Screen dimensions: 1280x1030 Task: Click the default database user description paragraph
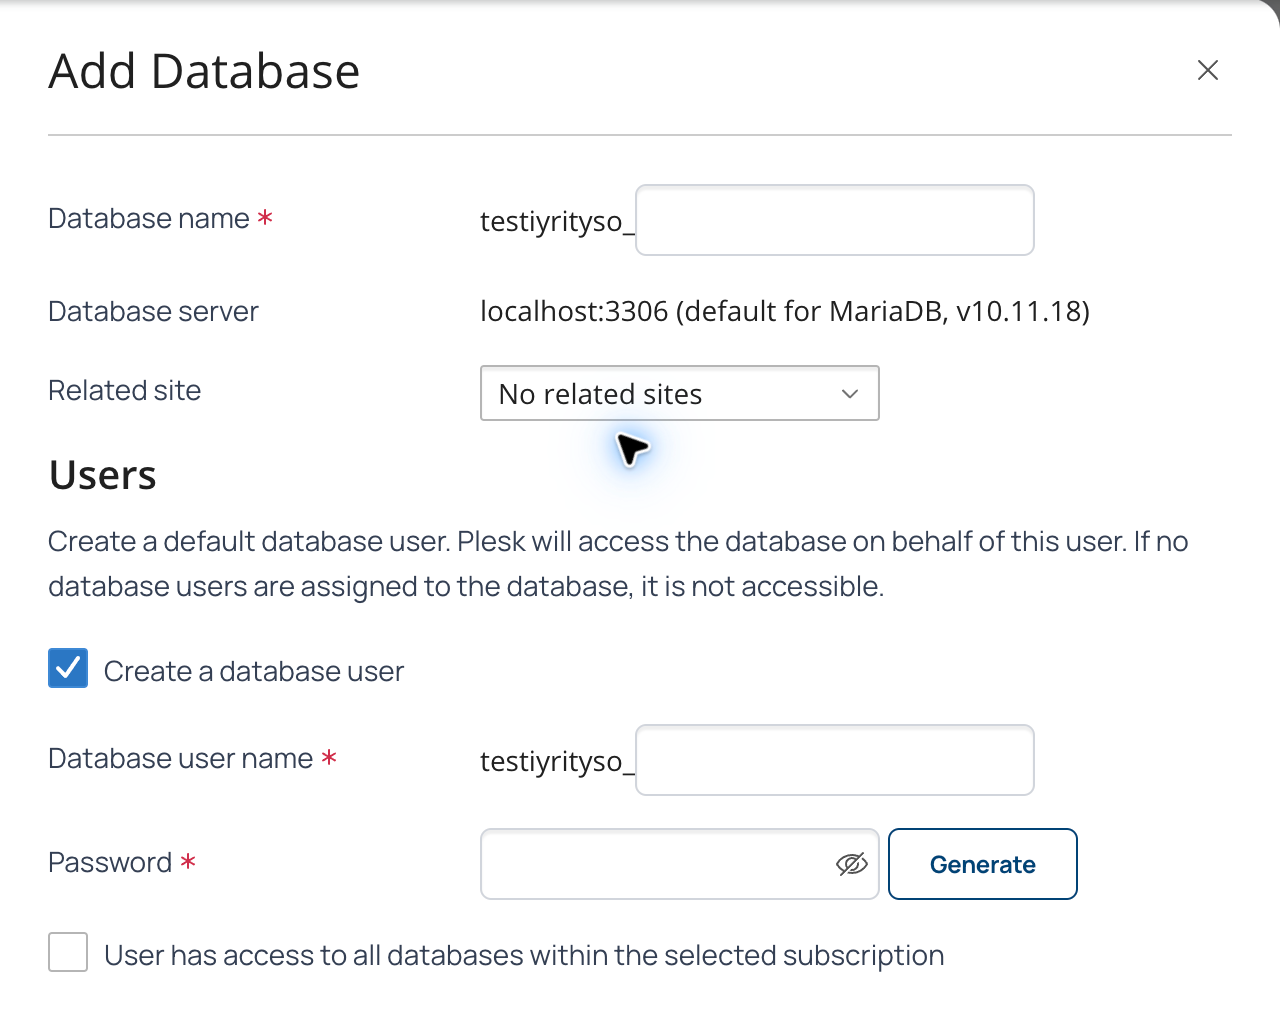click(x=618, y=564)
